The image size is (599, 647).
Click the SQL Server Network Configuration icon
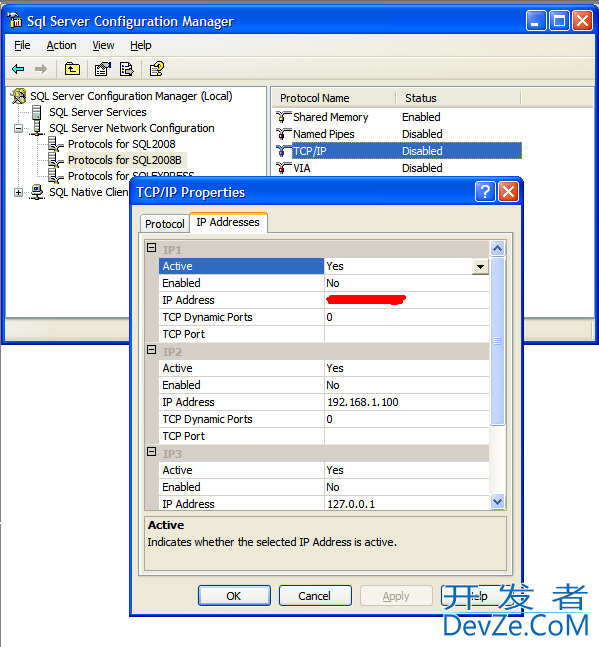pyautogui.click(x=36, y=128)
